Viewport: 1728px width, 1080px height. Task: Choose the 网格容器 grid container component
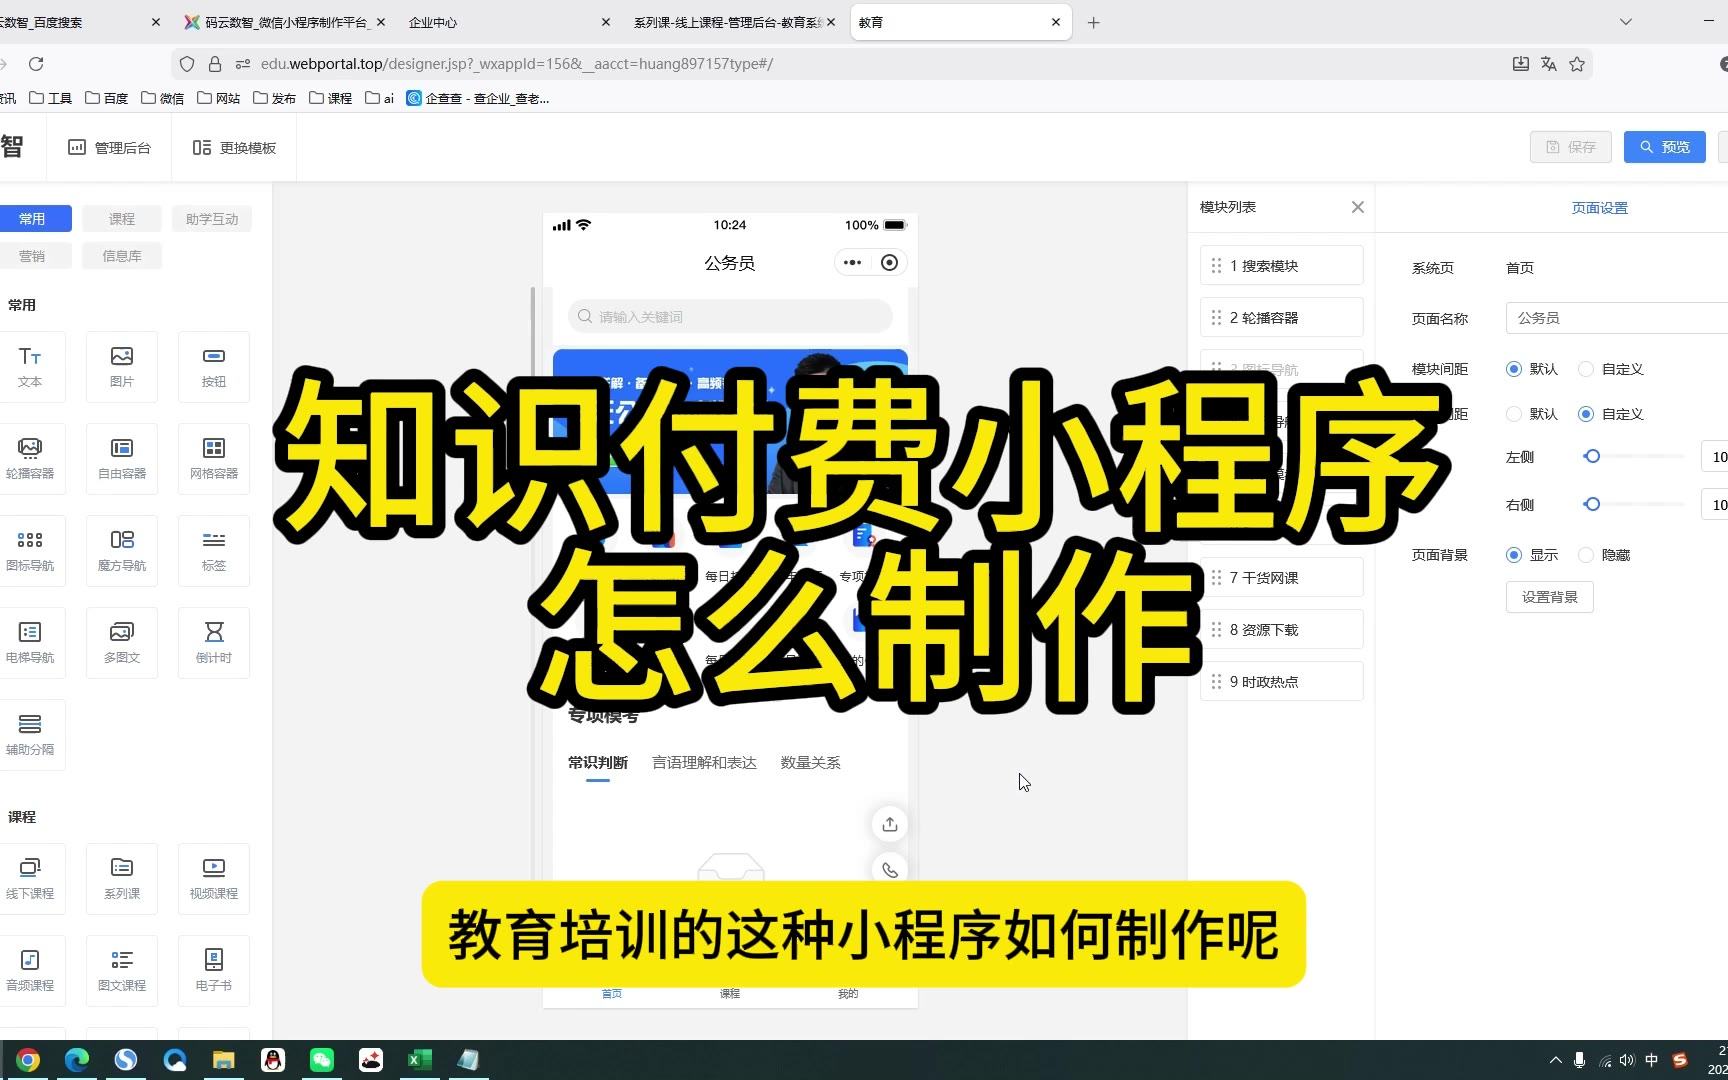point(213,458)
